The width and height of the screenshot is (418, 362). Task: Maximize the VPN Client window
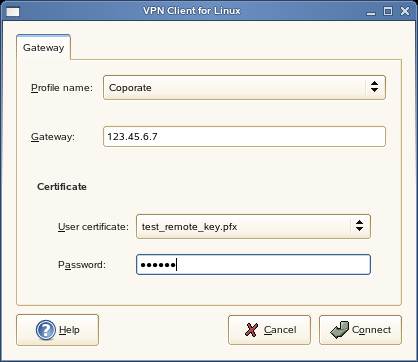click(388, 11)
